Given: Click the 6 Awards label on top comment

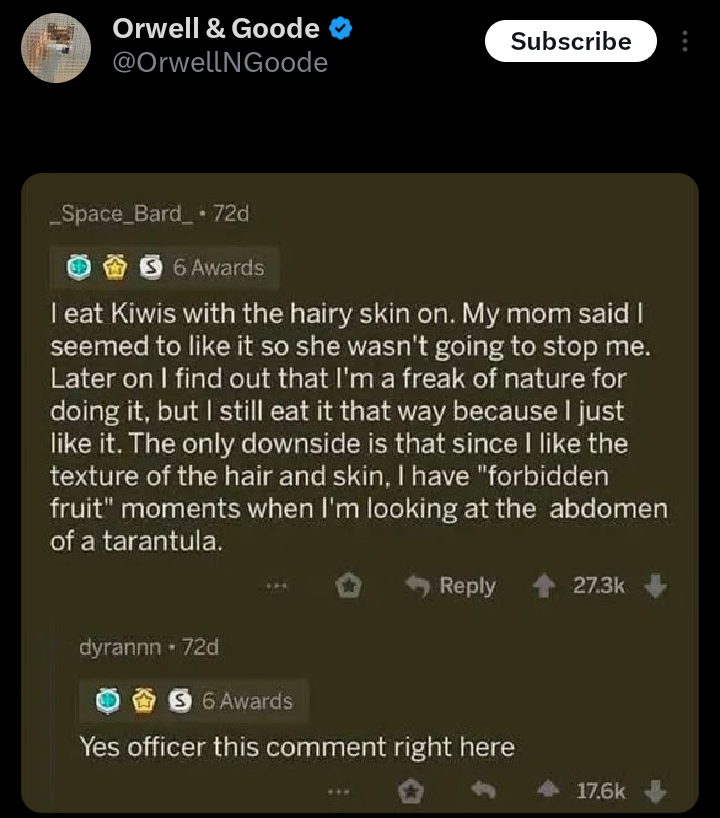Looking at the screenshot, I should coord(218,268).
